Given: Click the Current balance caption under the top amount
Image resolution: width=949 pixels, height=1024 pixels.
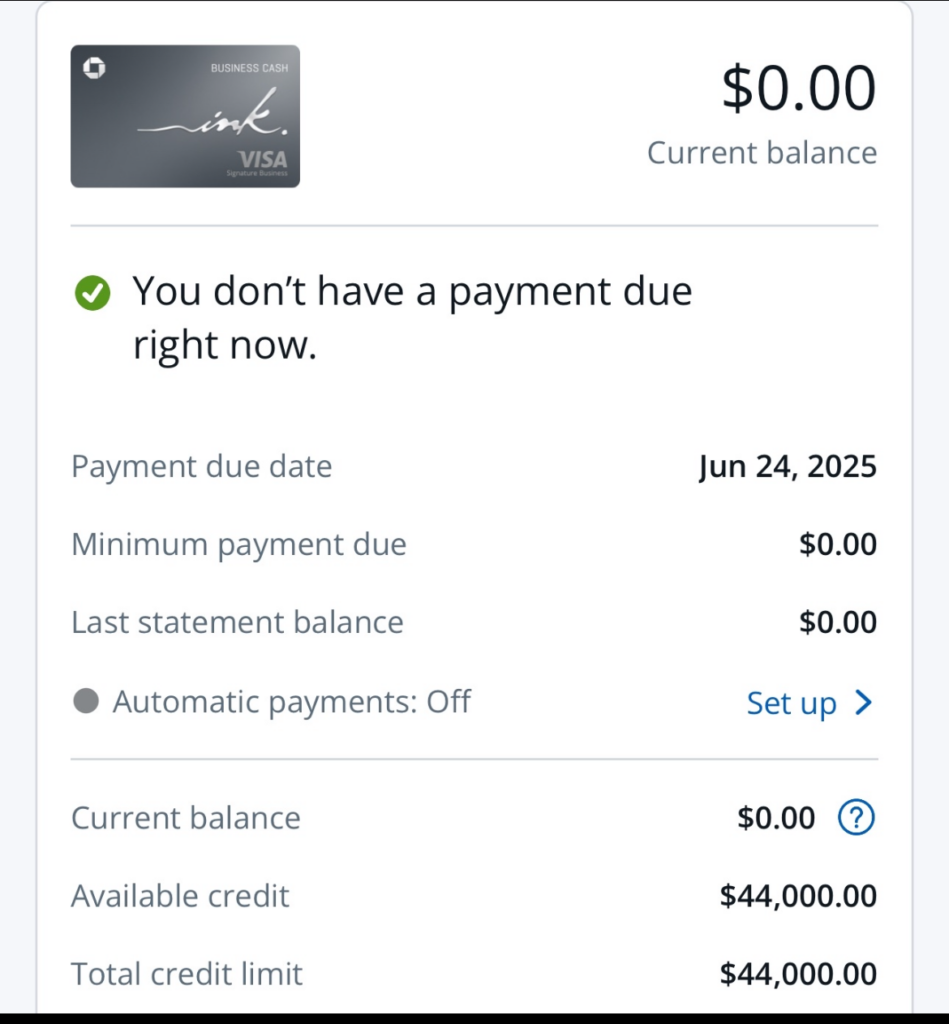Looking at the screenshot, I should 761,153.
